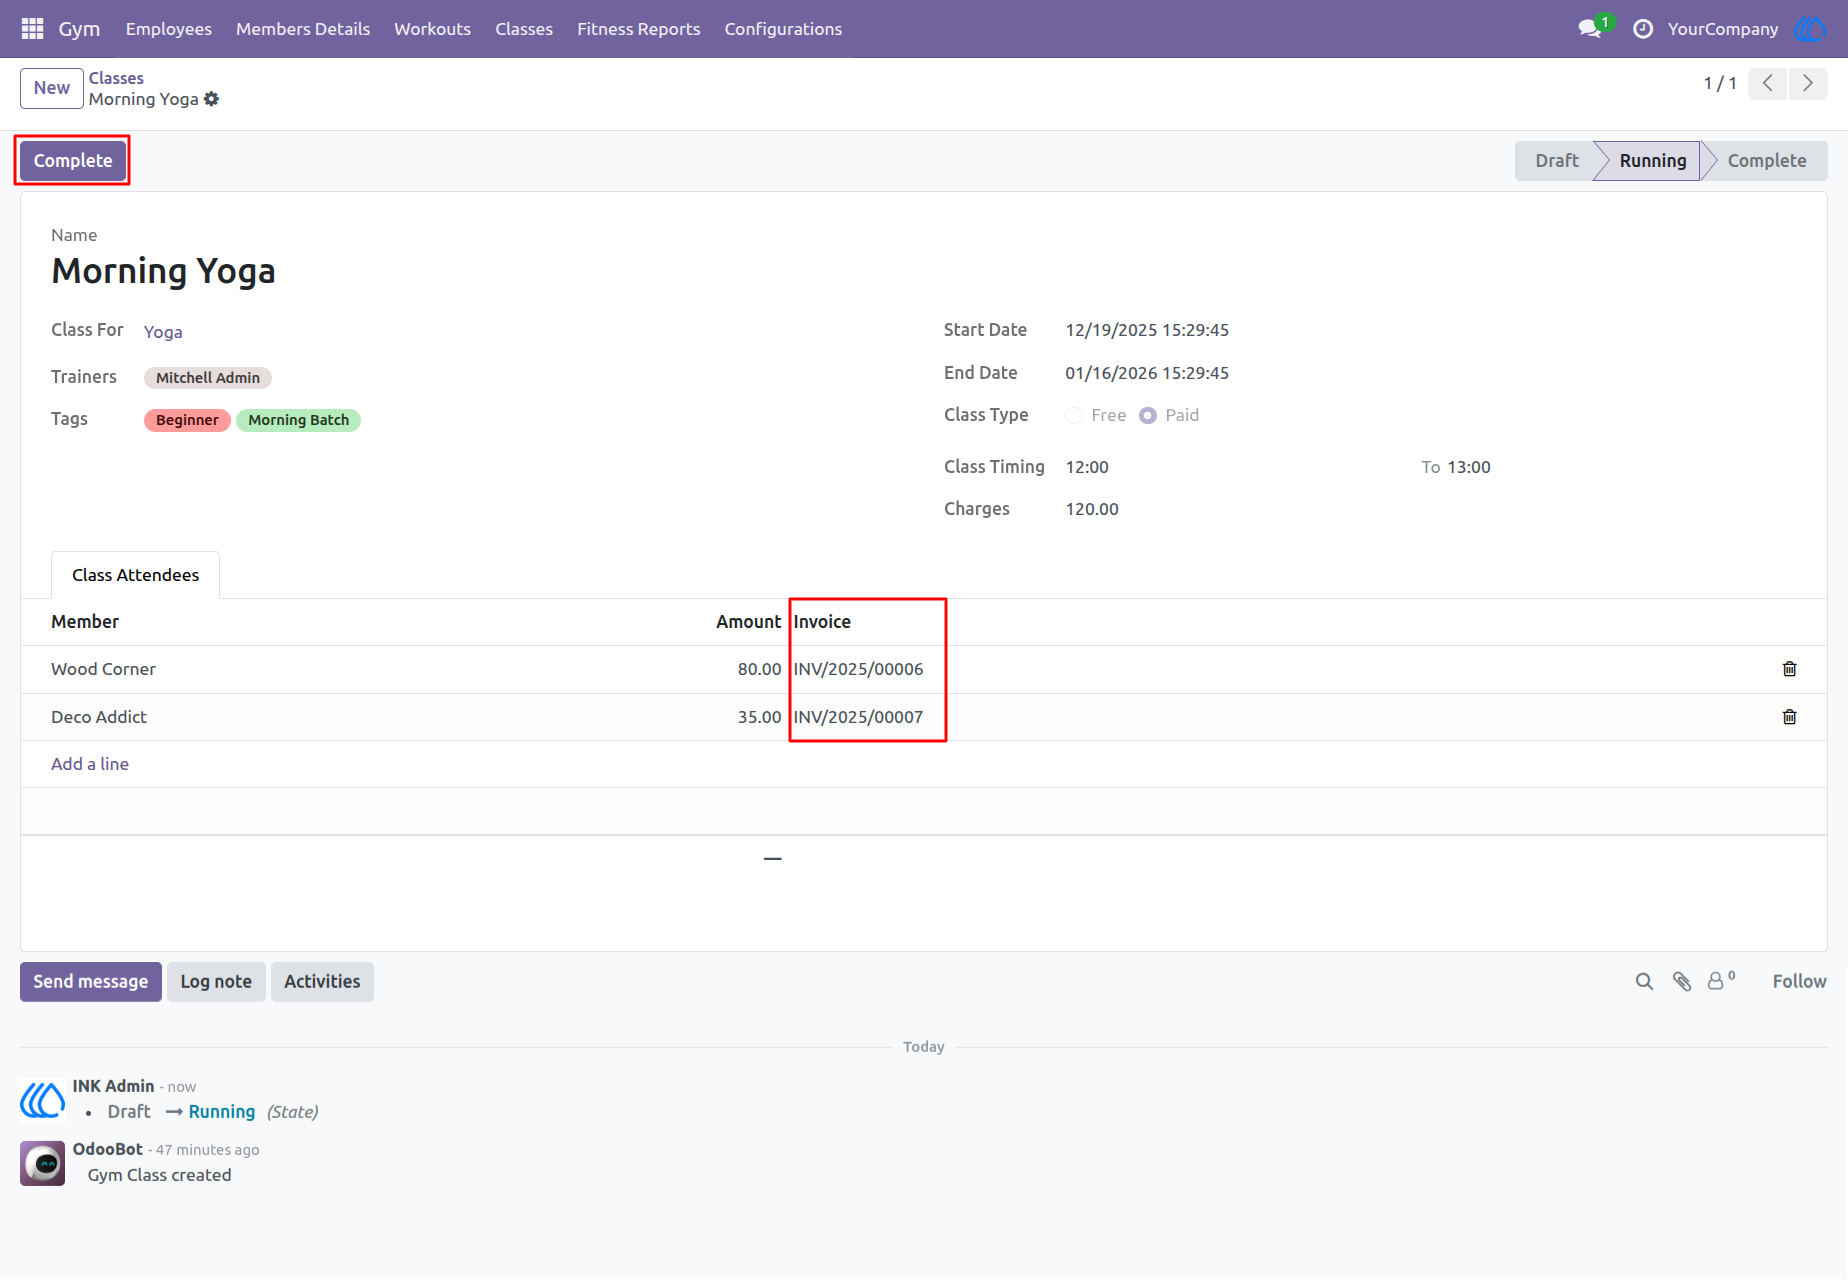The image size is (1848, 1281).
Task: Go to next record arrow
Action: (x=1808, y=84)
